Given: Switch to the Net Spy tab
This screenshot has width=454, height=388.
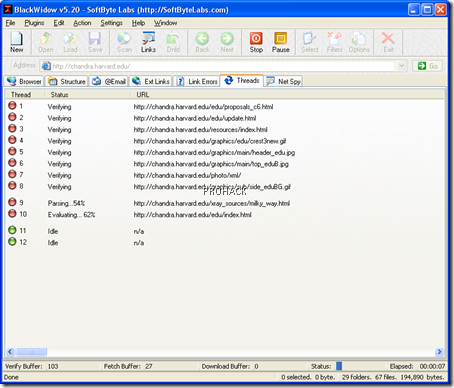Looking at the screenshot, I should tap(283, 81).
